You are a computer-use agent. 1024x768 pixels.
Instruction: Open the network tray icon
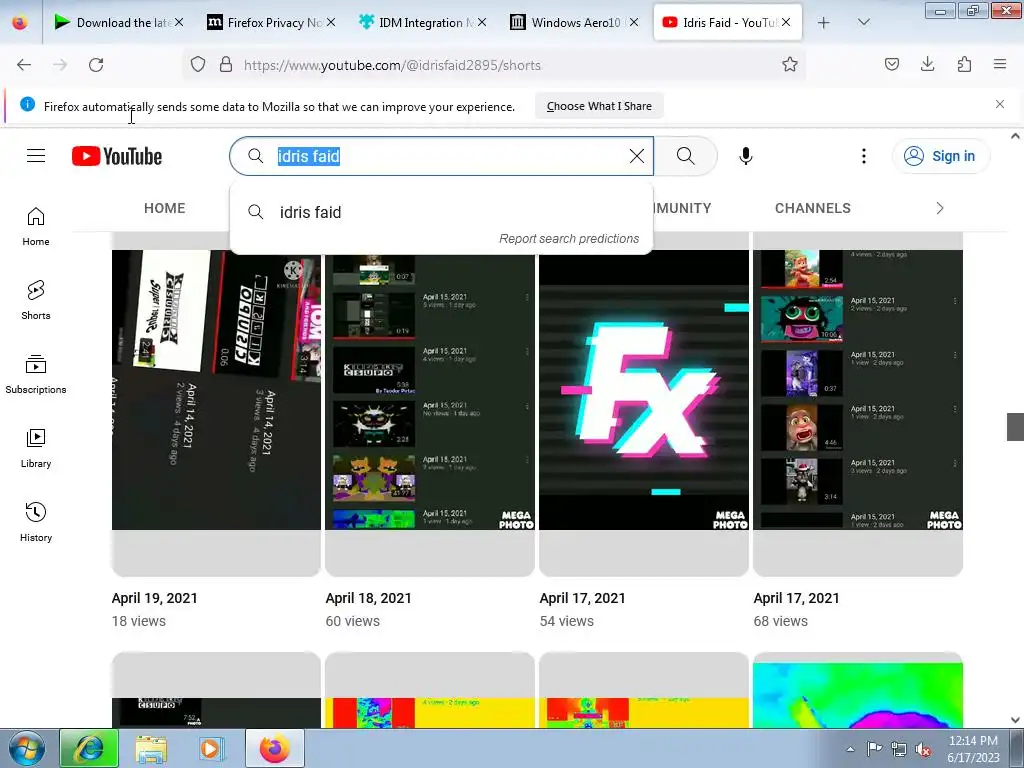(899, 749)
